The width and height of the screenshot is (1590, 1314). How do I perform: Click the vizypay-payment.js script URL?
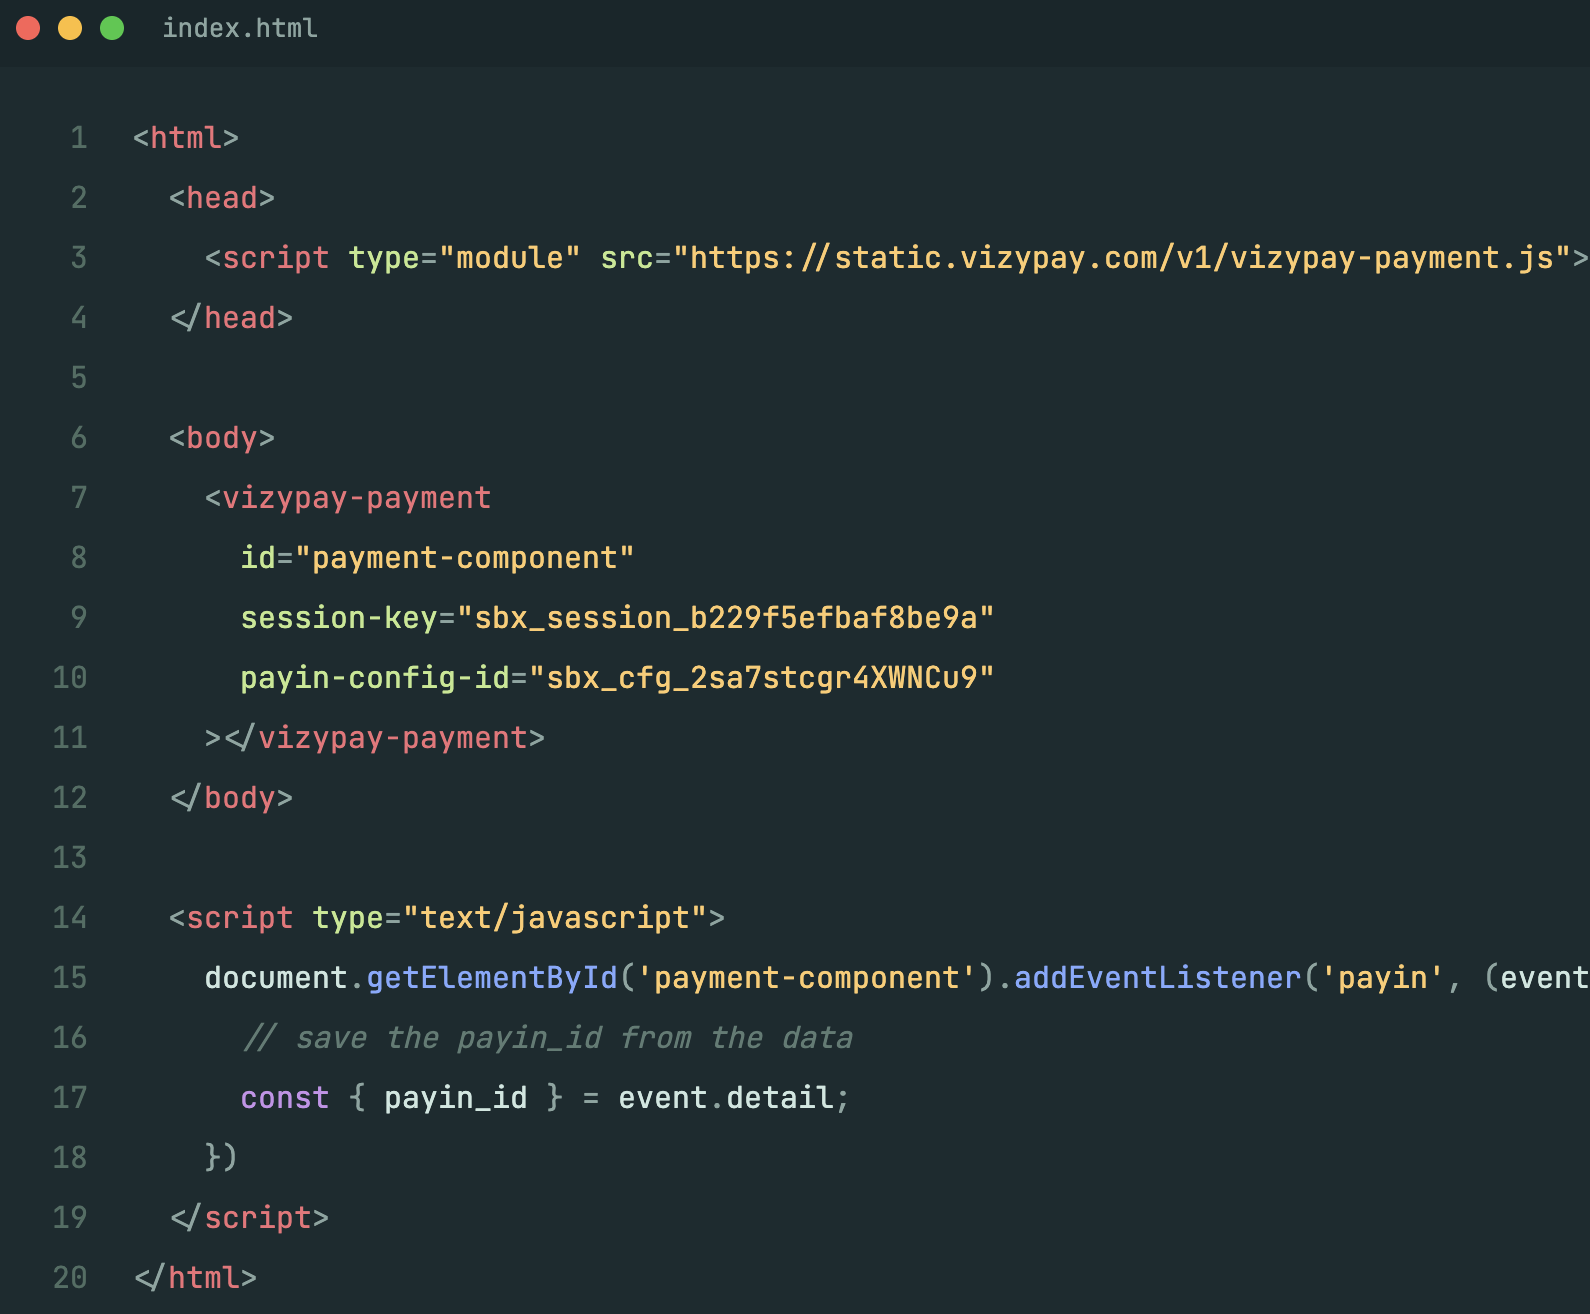coord(1121,258)
